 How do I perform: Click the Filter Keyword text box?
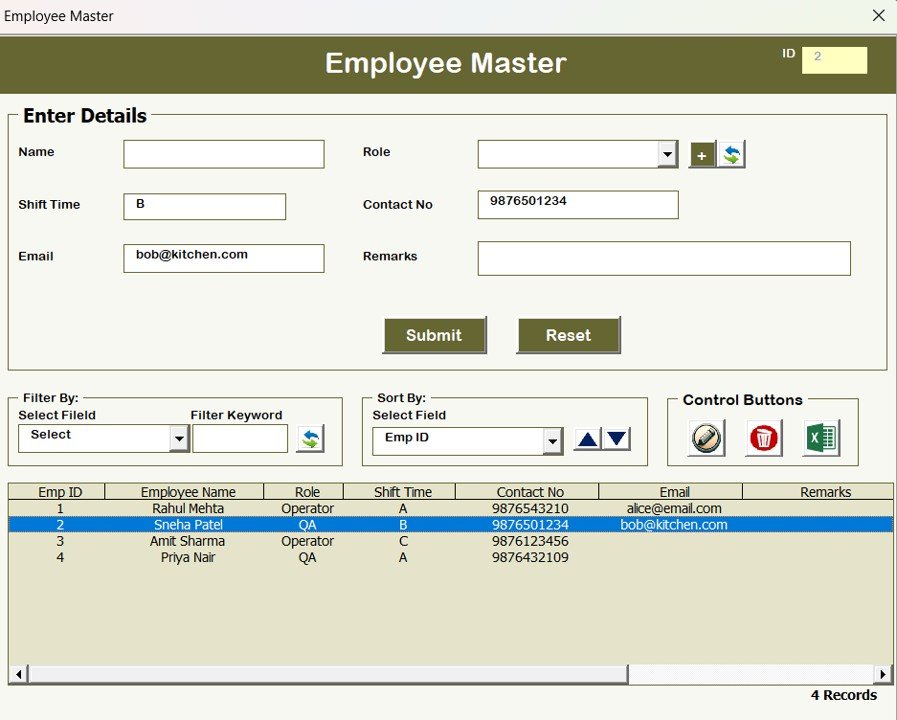tap(239, 438)
